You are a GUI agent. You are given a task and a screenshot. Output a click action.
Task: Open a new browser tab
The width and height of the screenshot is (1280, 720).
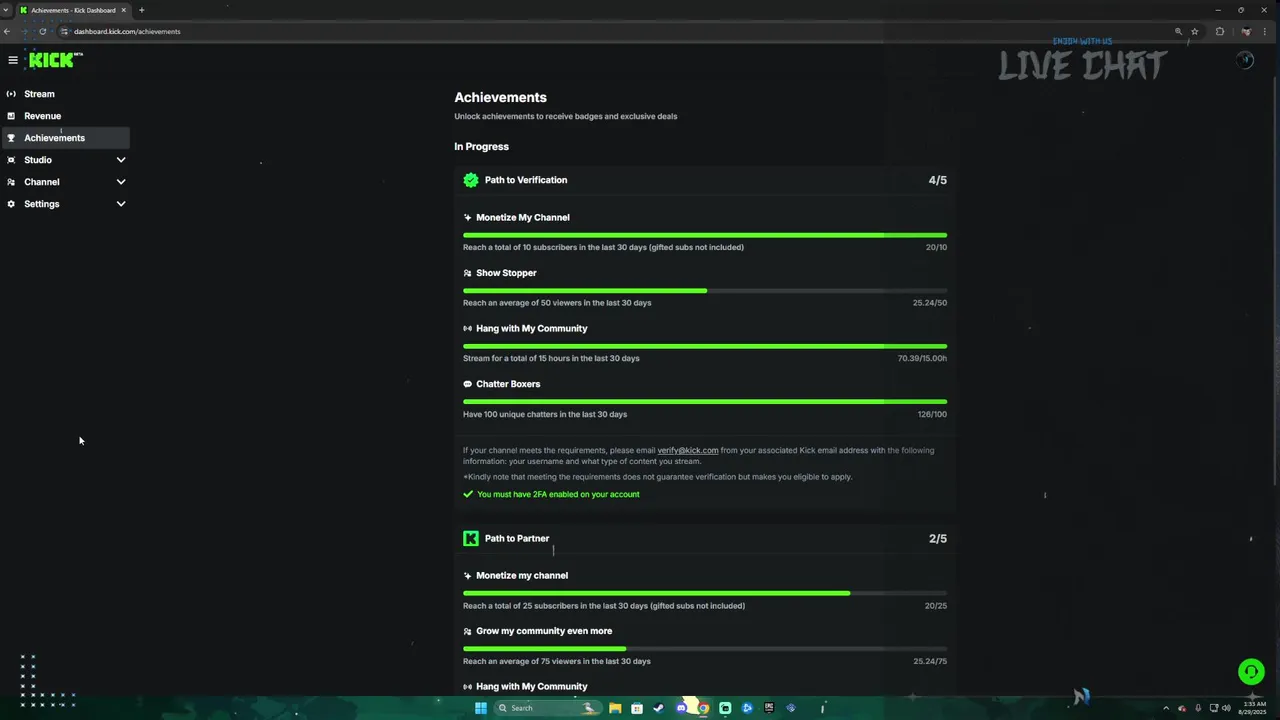click(141, 10)
